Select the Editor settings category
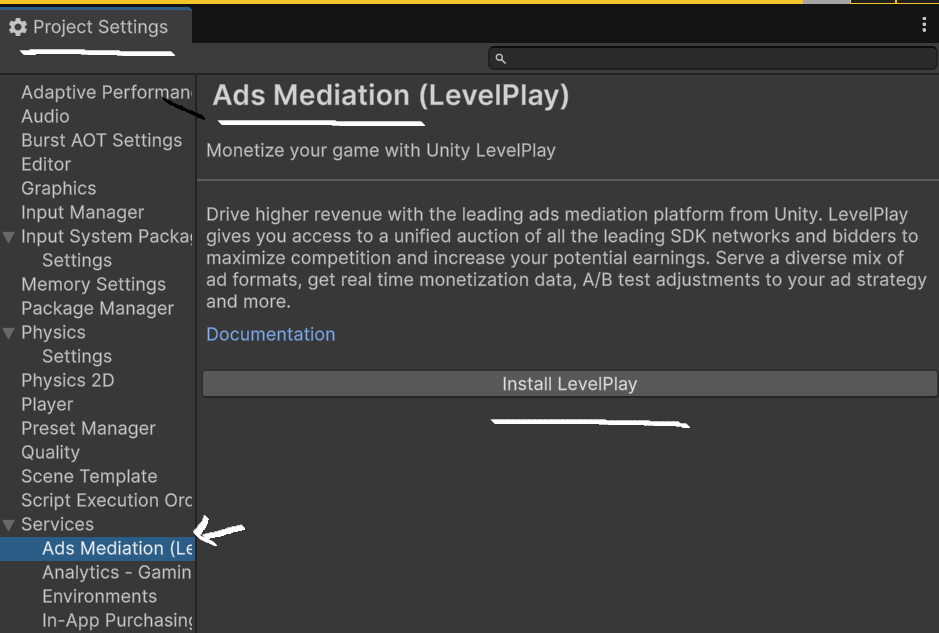Viewport: 939px width, 633px height. [46, 164]
